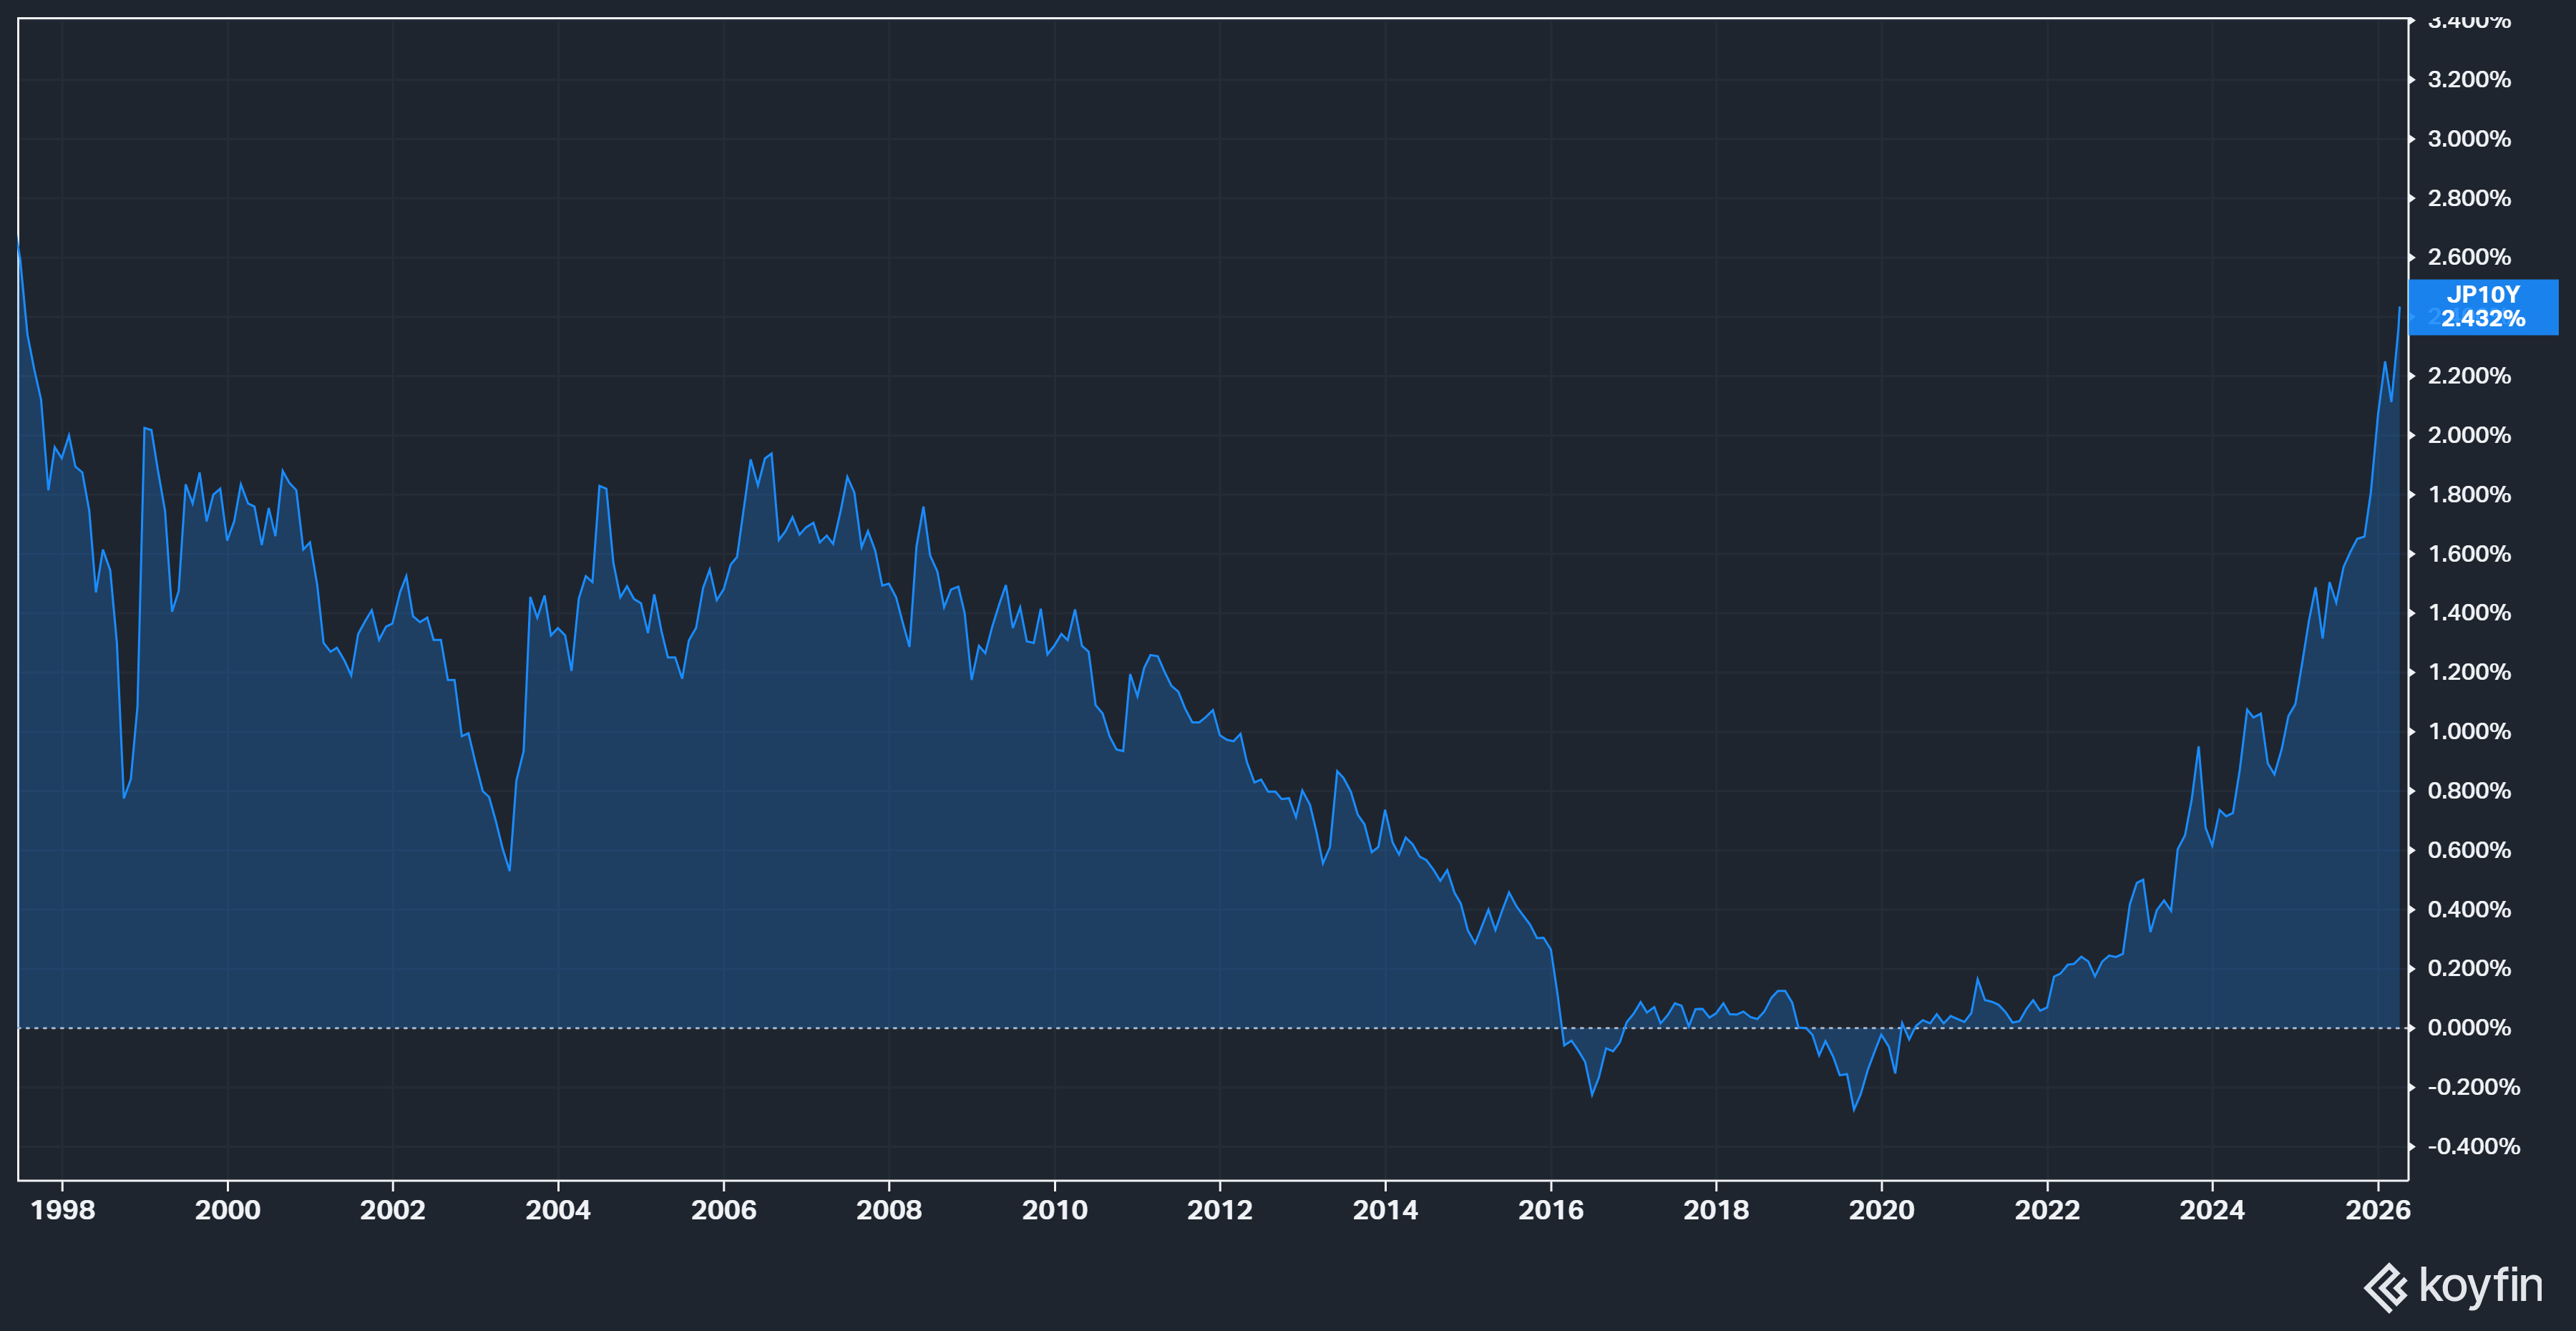Screen dimensions: 2576x1331
Task: Click the 3.200% y-axis label
Action: (x=2469, y=80)
